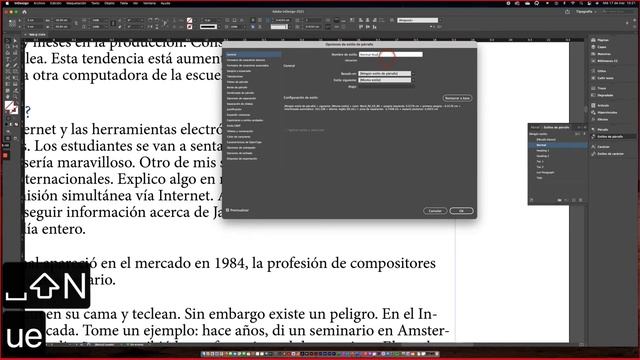
Task: Select the Selection tool in Tools panel
Action: (8, 41)
